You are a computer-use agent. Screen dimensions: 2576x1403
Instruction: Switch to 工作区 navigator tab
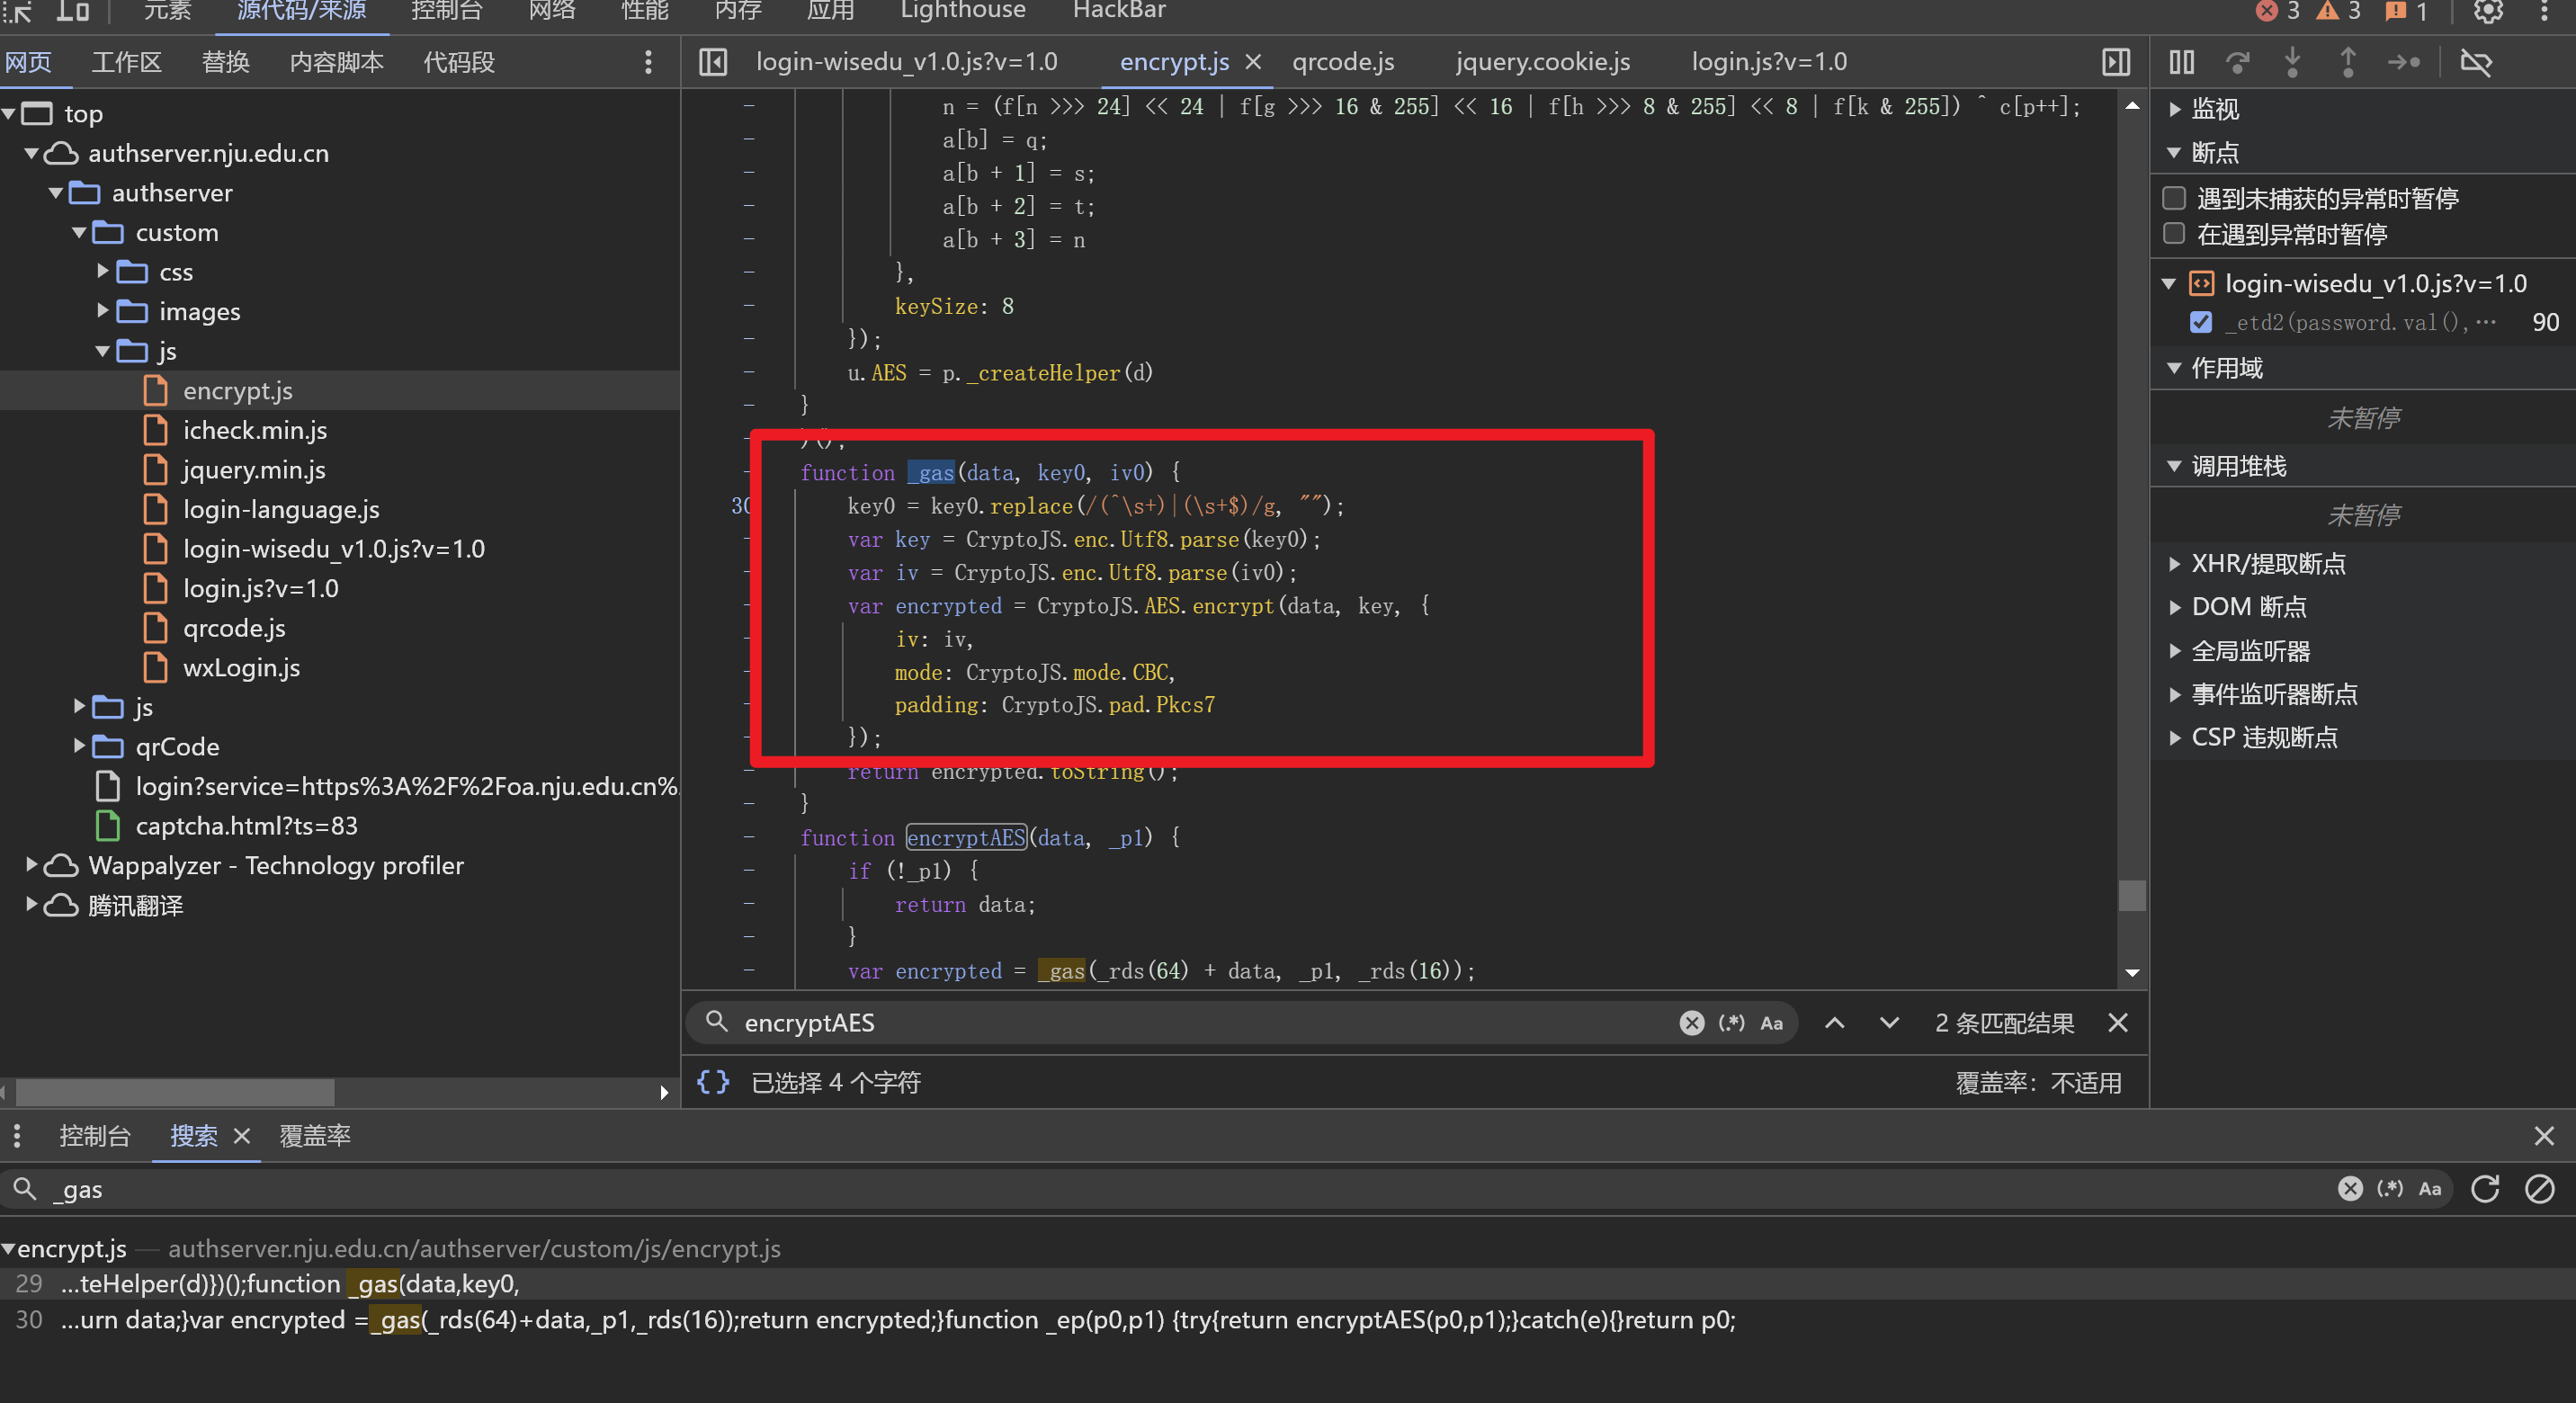(126, 62)
